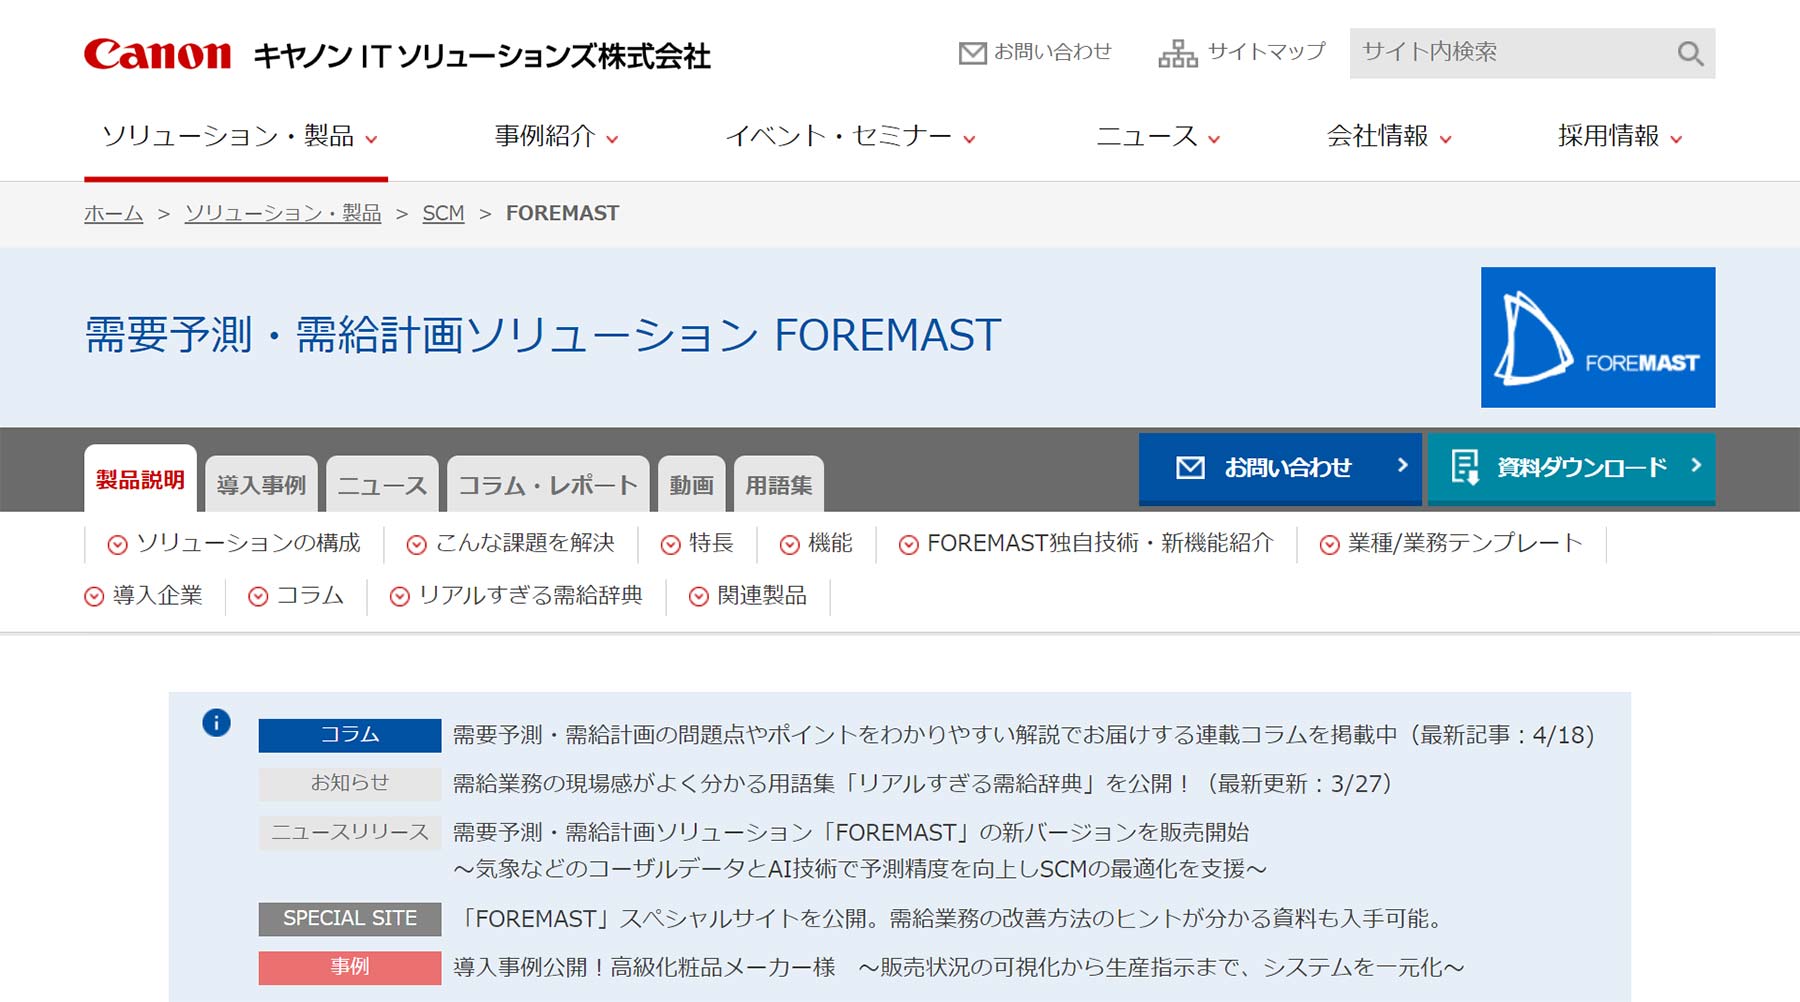Screen dimensions: 1800x1002
Task: Jump to 特長 section
Action: 711,543
